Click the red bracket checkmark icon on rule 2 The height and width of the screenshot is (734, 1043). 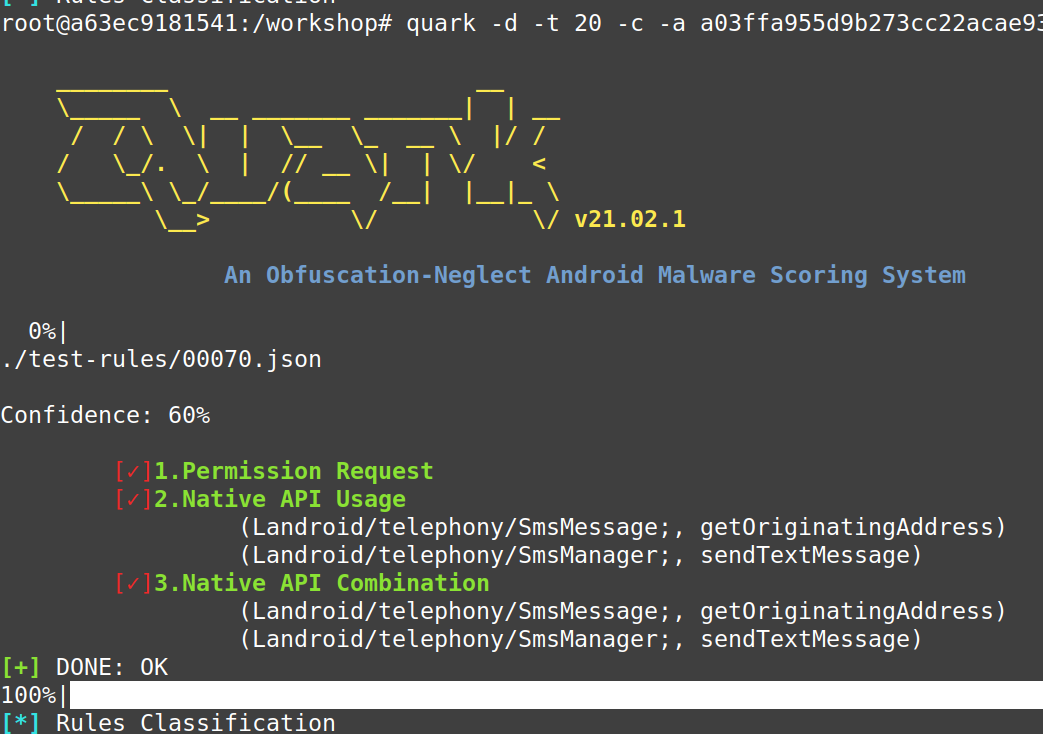click(132, 498)
